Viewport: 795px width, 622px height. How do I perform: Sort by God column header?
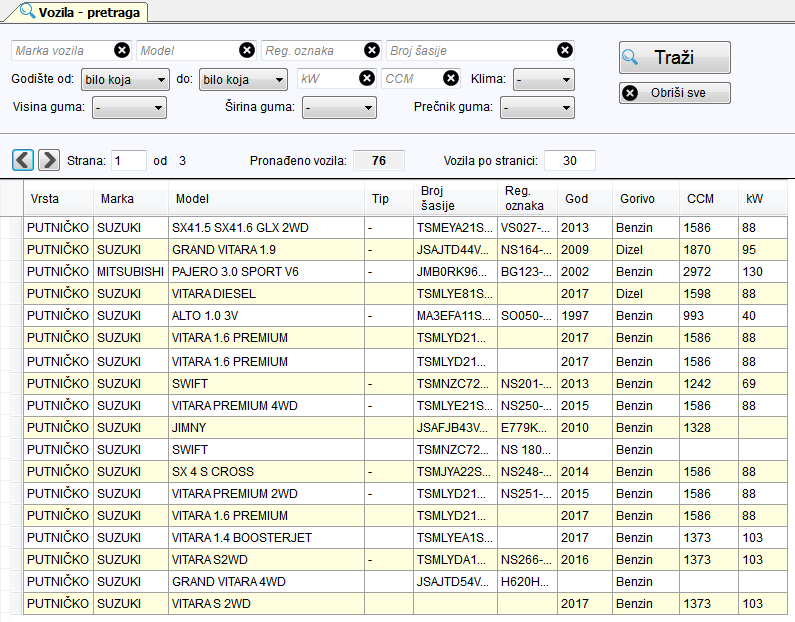(585, 198)
